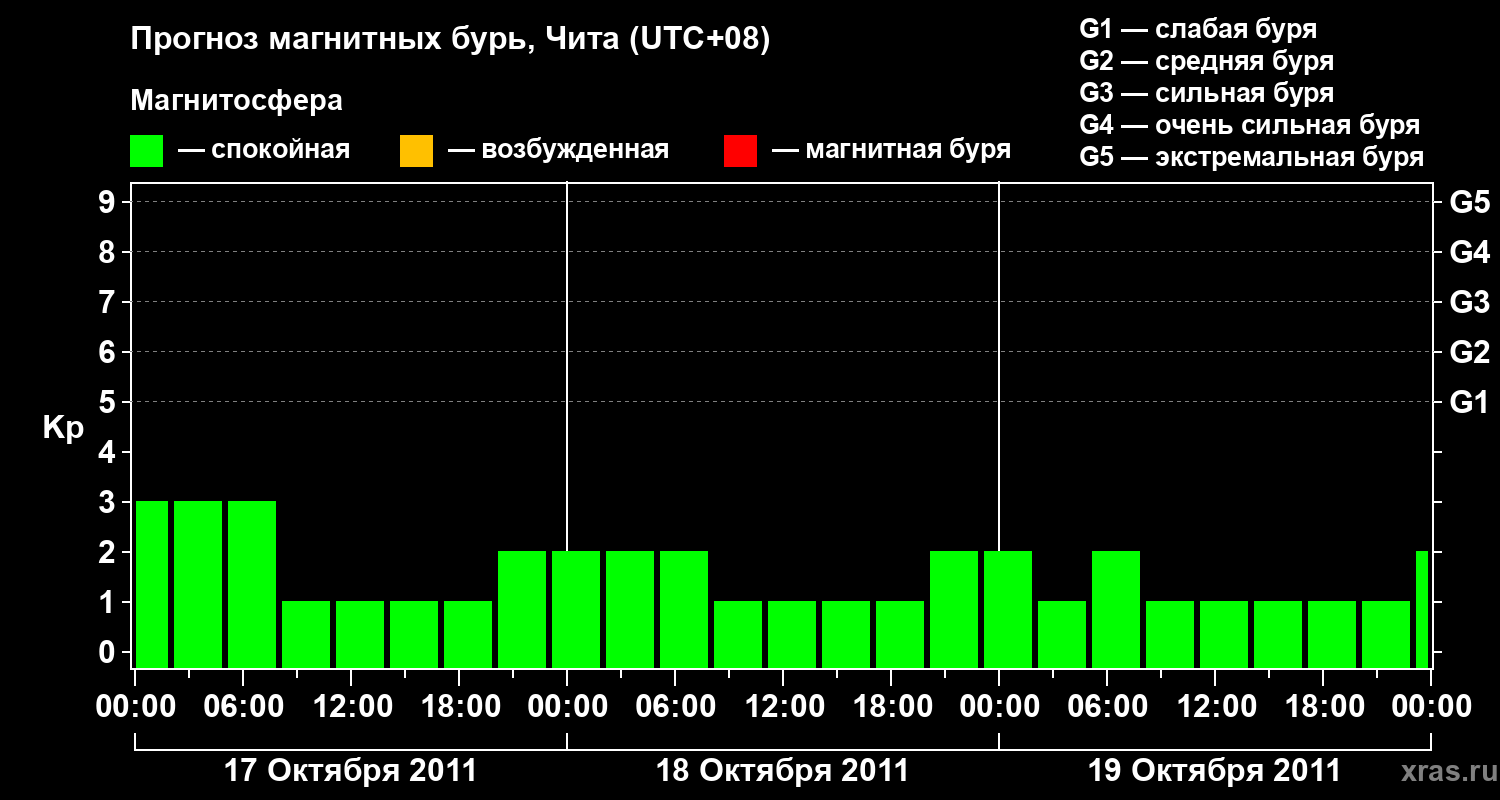Click the 06:00–09:00 Kp 3 bar, 17 Октября
The image size is (1500, 800).
coord(252,584)
